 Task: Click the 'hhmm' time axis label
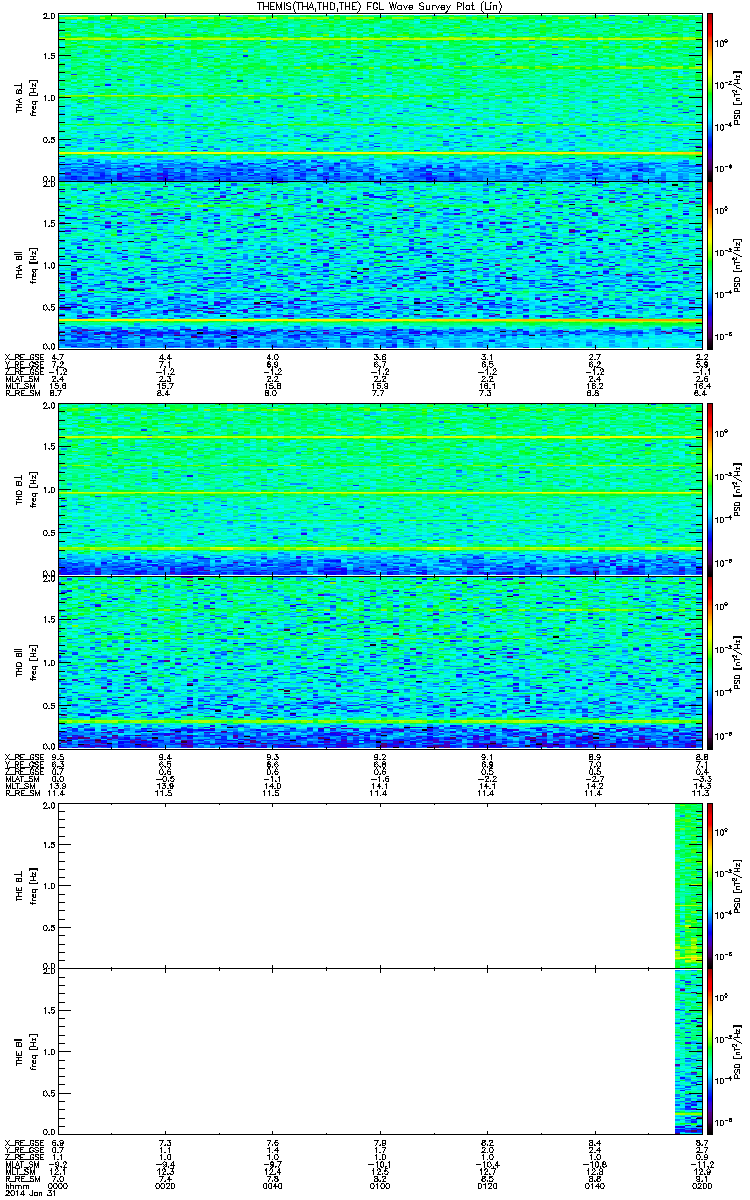click(17, 1186)
